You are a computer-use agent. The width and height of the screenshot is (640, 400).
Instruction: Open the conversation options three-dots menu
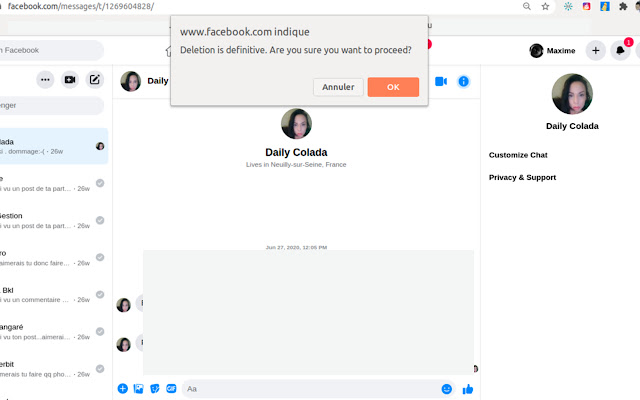tap(45, 80)
